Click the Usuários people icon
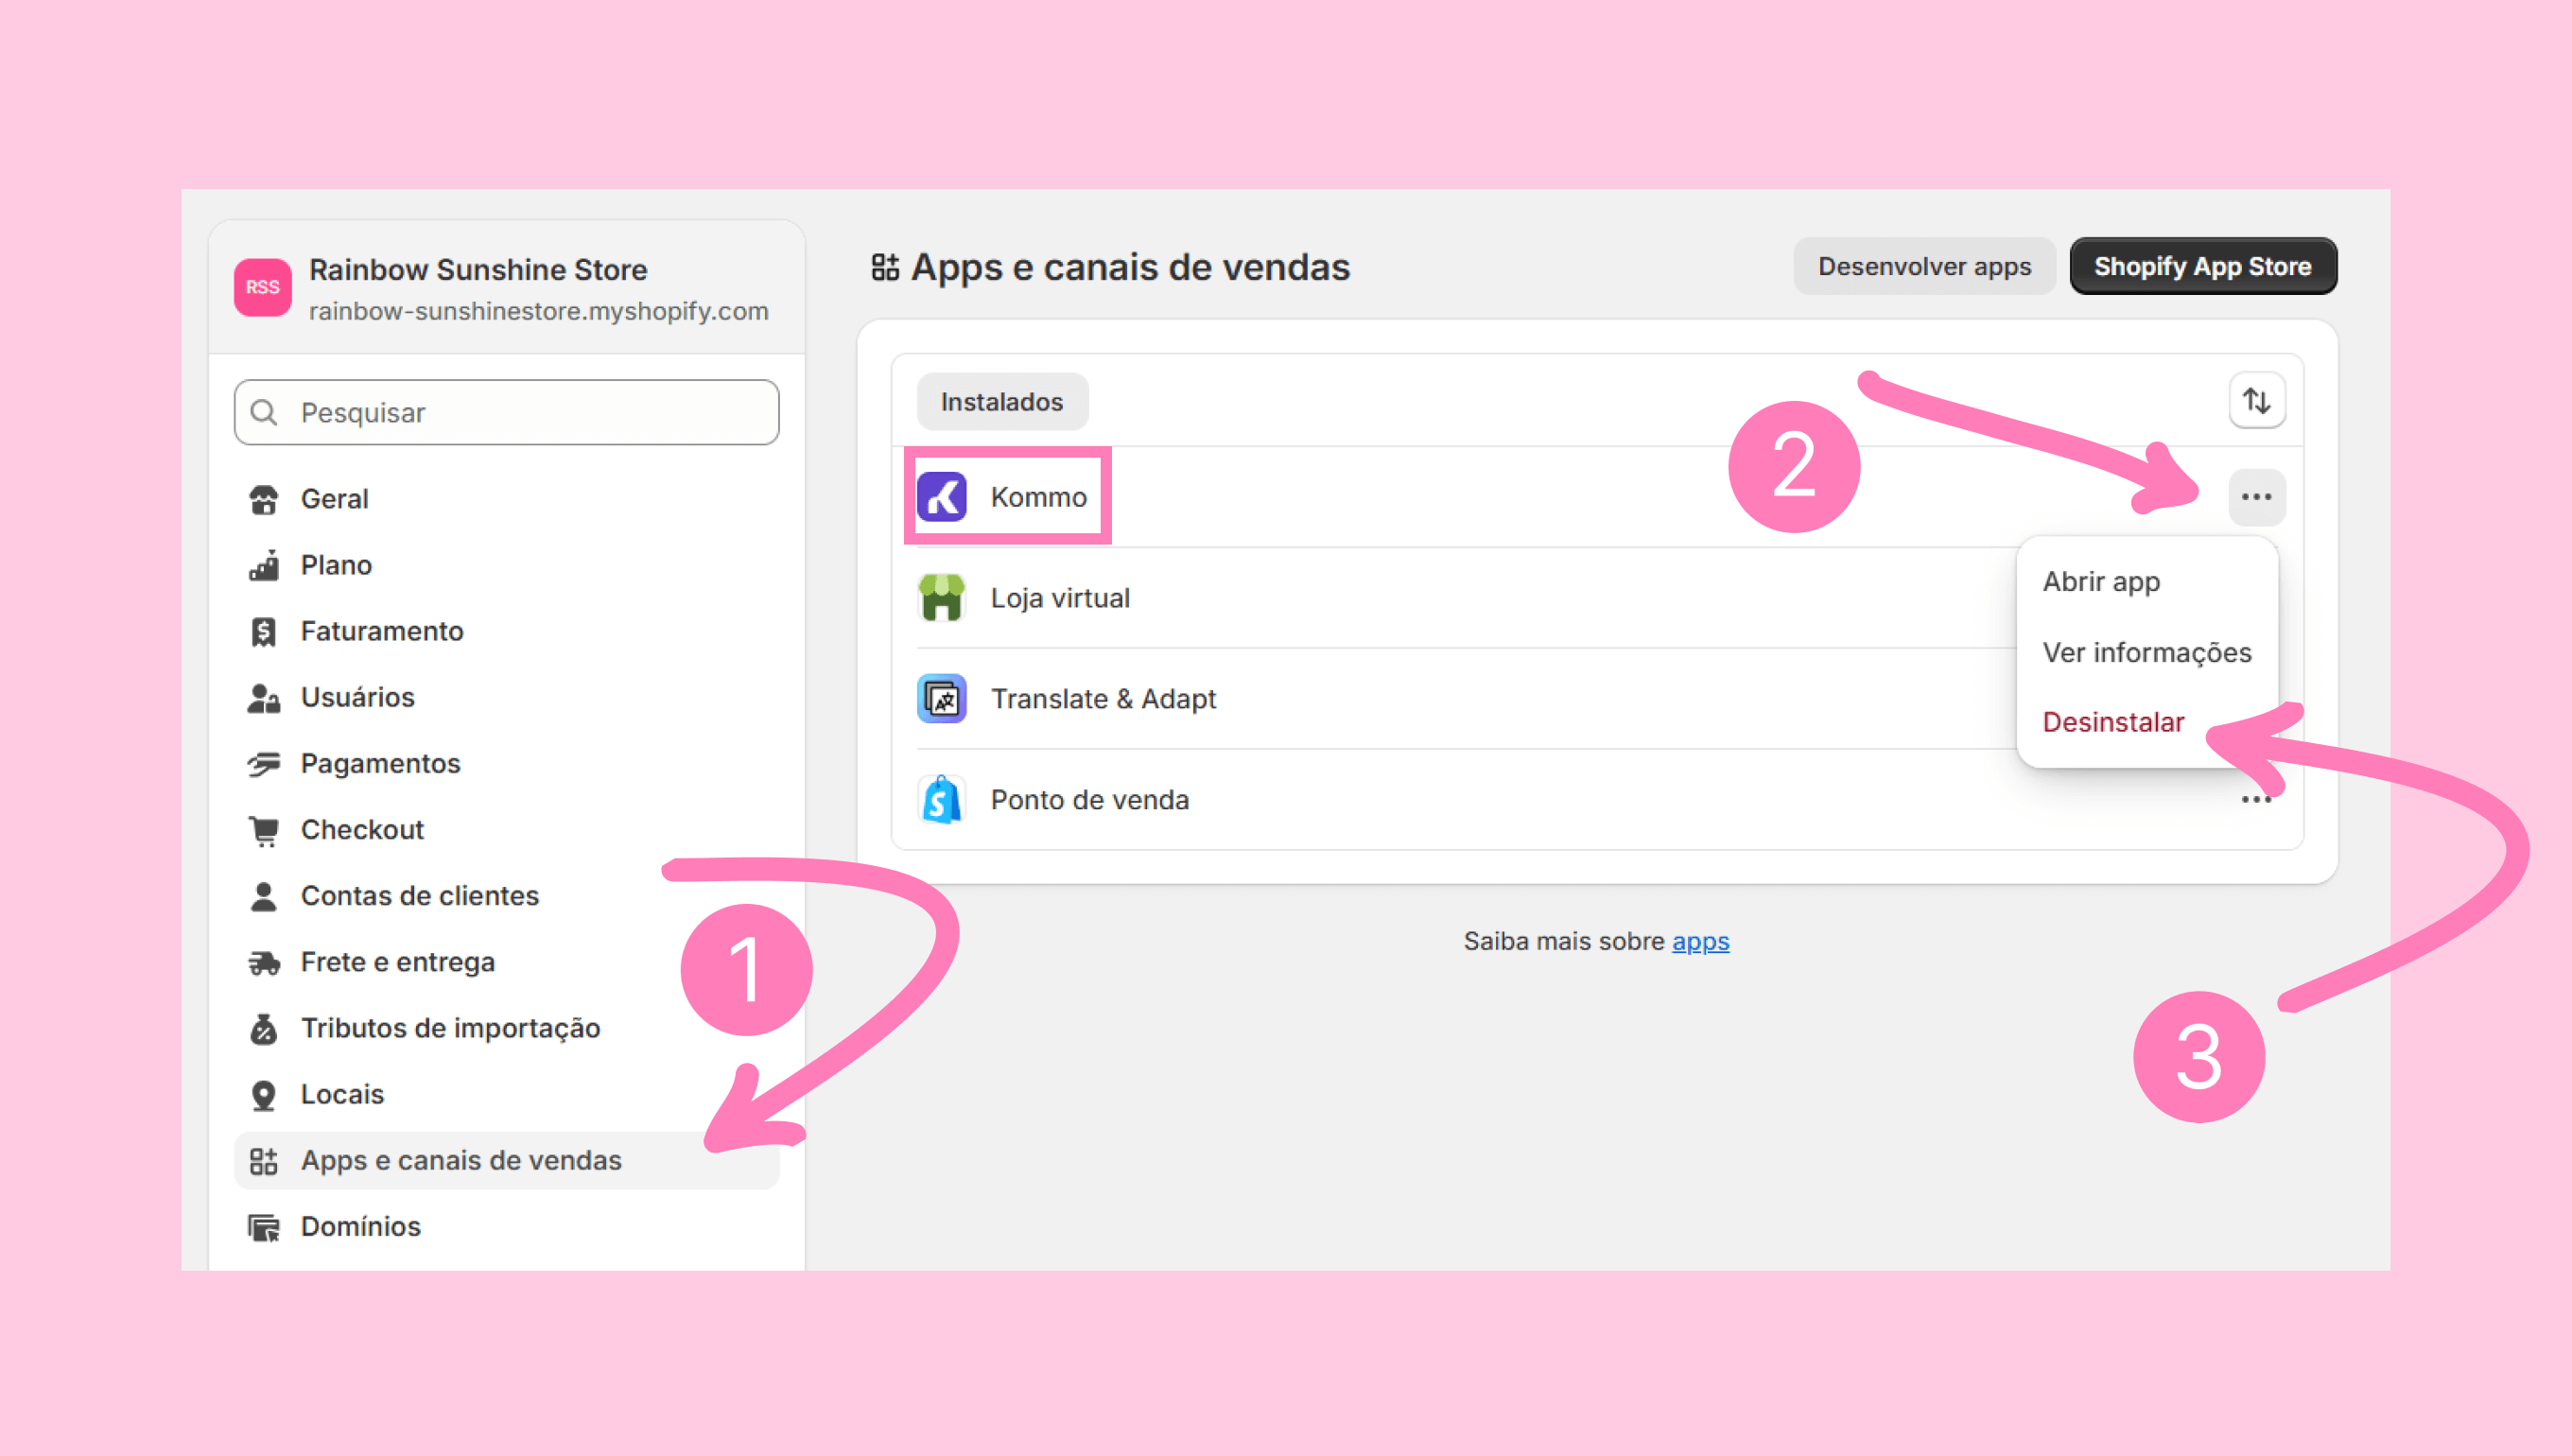Screen dimensions: 2572x1456 coord(264,697)
